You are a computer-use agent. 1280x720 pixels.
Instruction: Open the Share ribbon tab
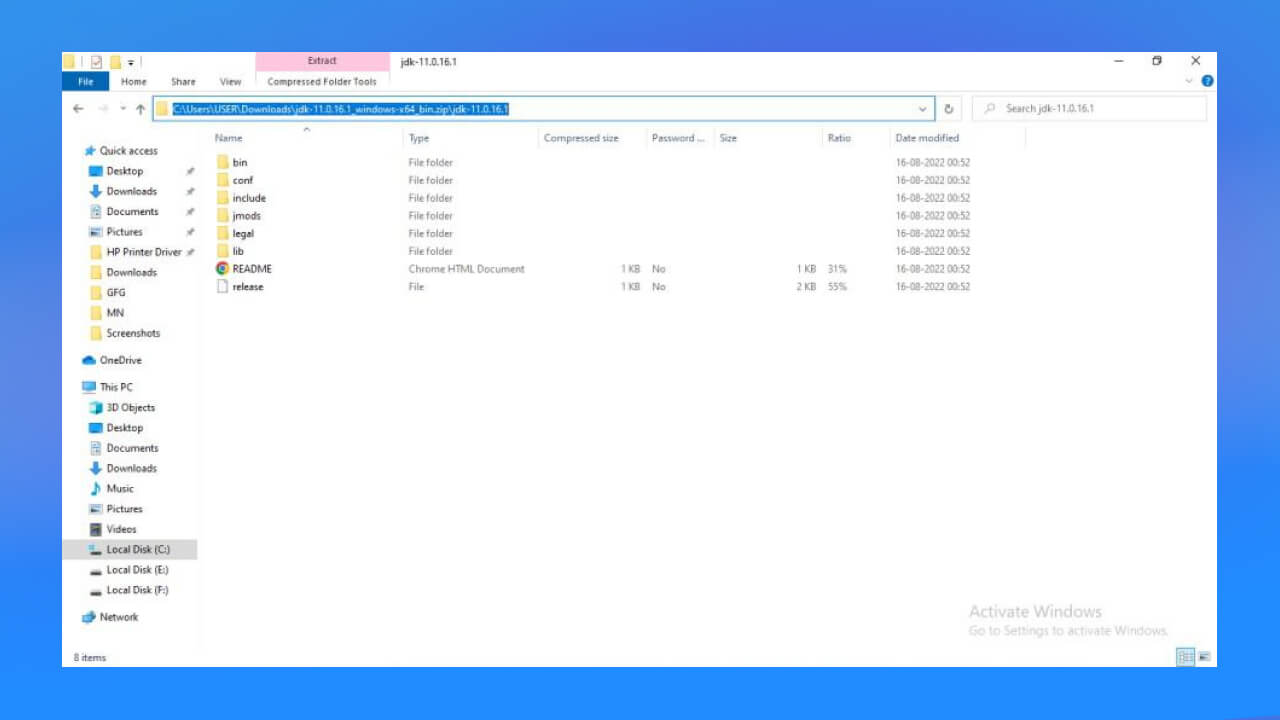(183, 82)
